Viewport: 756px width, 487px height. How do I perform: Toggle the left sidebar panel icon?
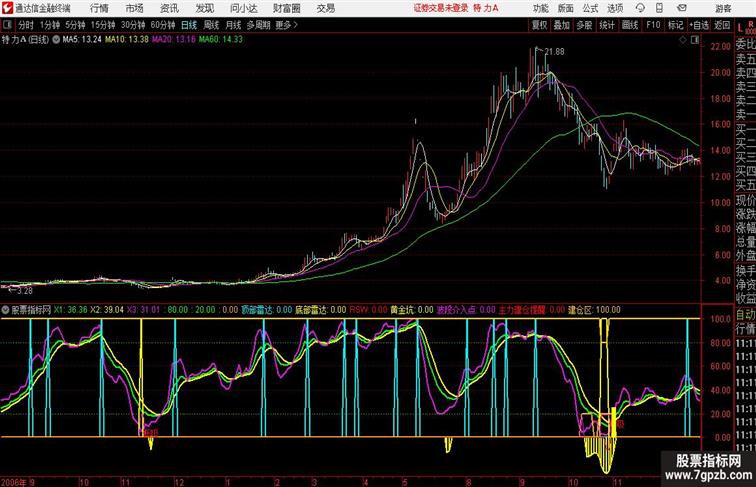[x=7, y=25]
